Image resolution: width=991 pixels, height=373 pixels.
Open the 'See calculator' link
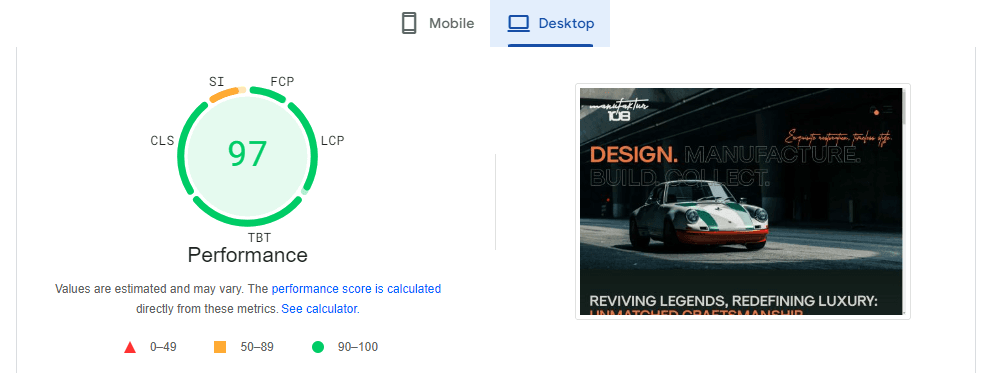(x=320, y=309)
